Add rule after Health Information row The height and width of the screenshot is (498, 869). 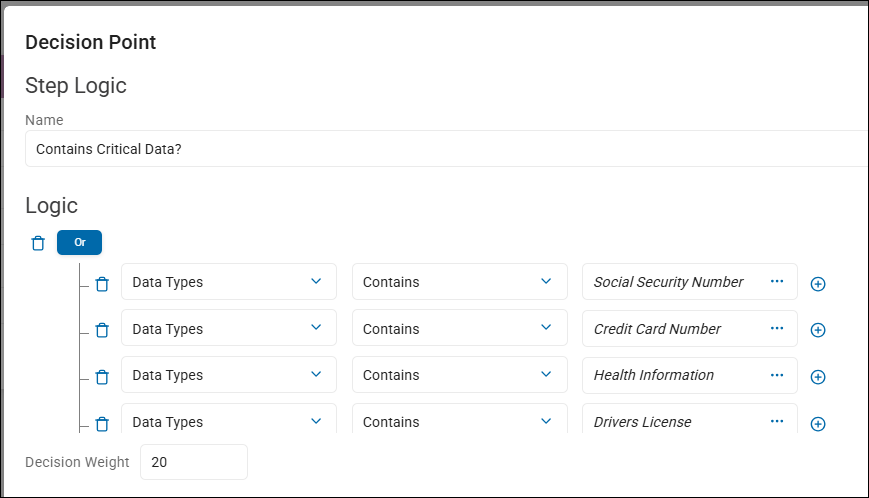tap(817, 377)
